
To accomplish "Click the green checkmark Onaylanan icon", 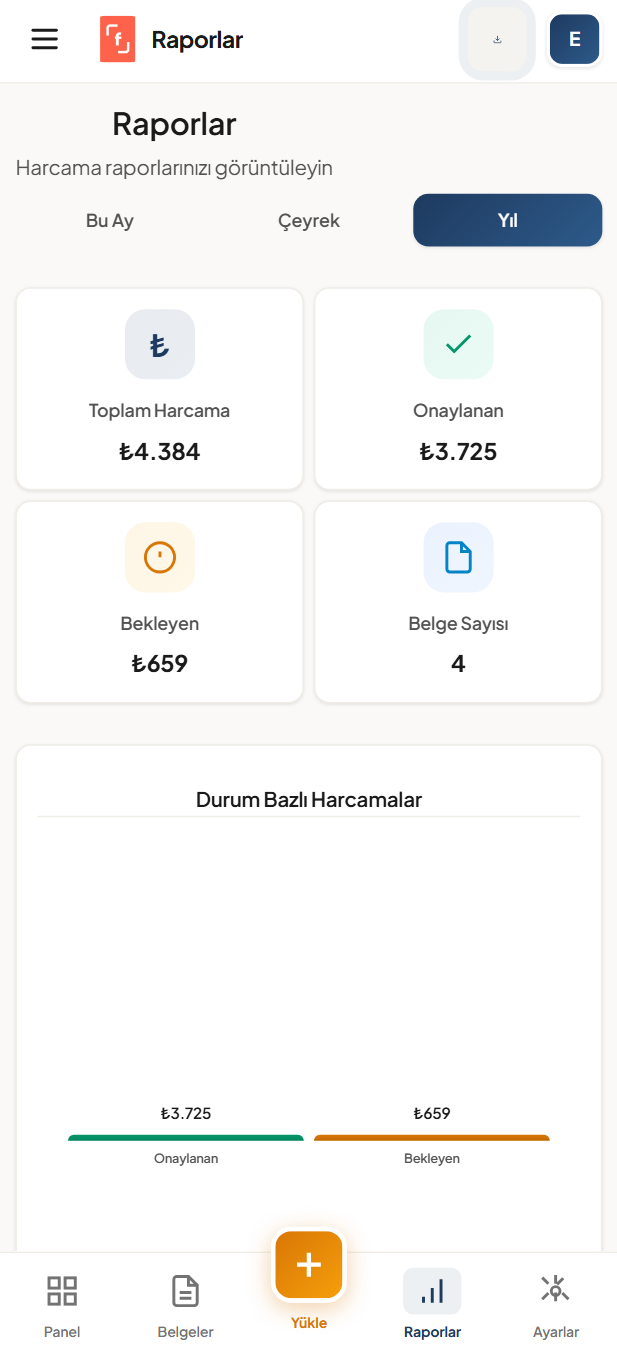I will pos(458,345).
